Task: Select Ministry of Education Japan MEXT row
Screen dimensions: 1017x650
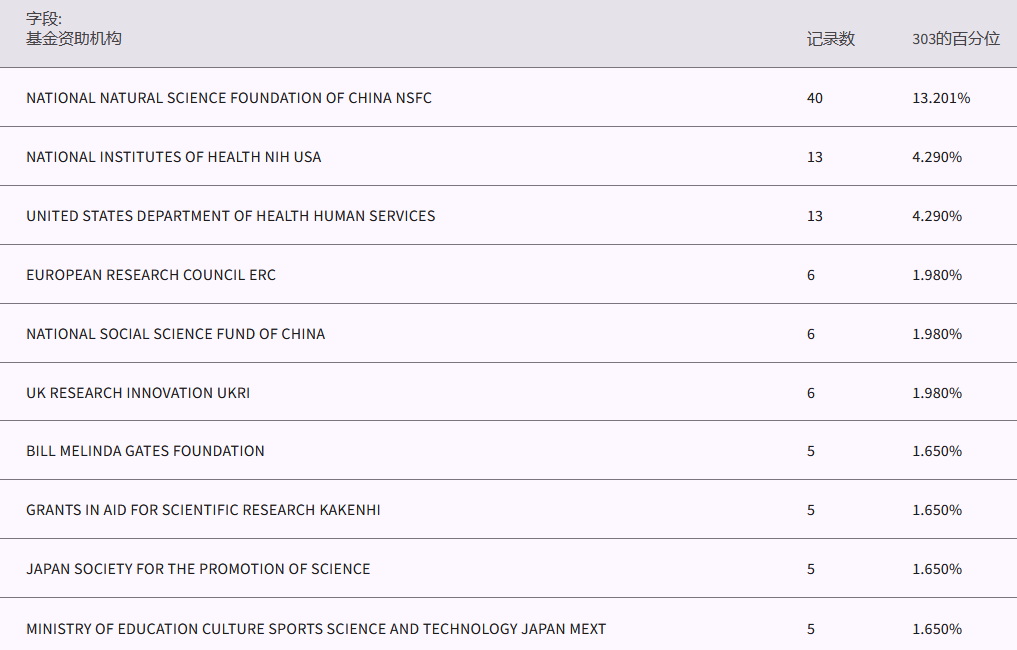Action: pos(316,629)
